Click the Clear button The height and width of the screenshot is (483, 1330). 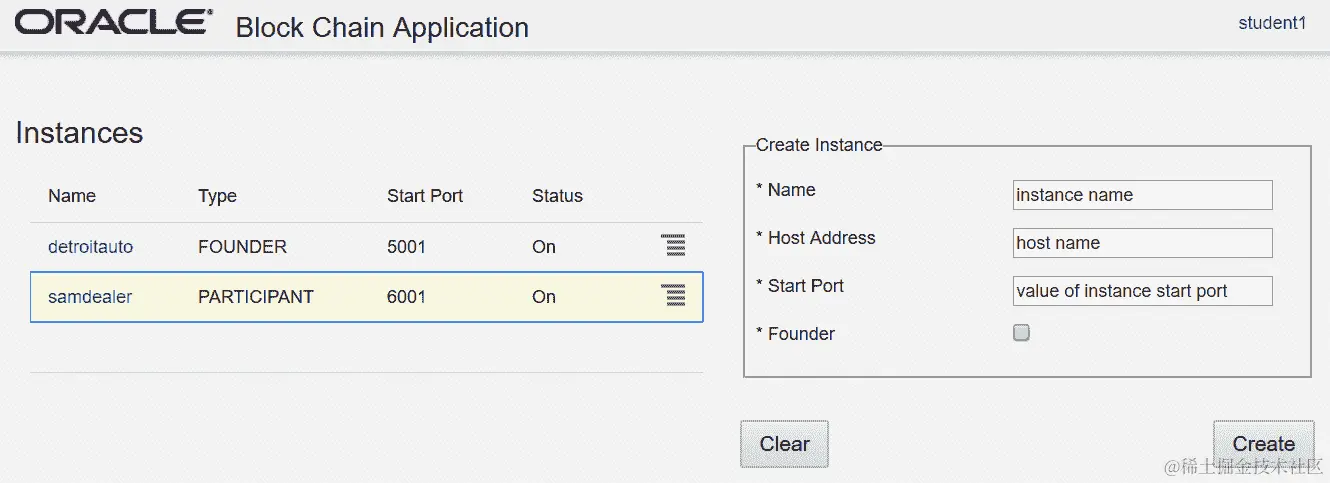[784, 444]
